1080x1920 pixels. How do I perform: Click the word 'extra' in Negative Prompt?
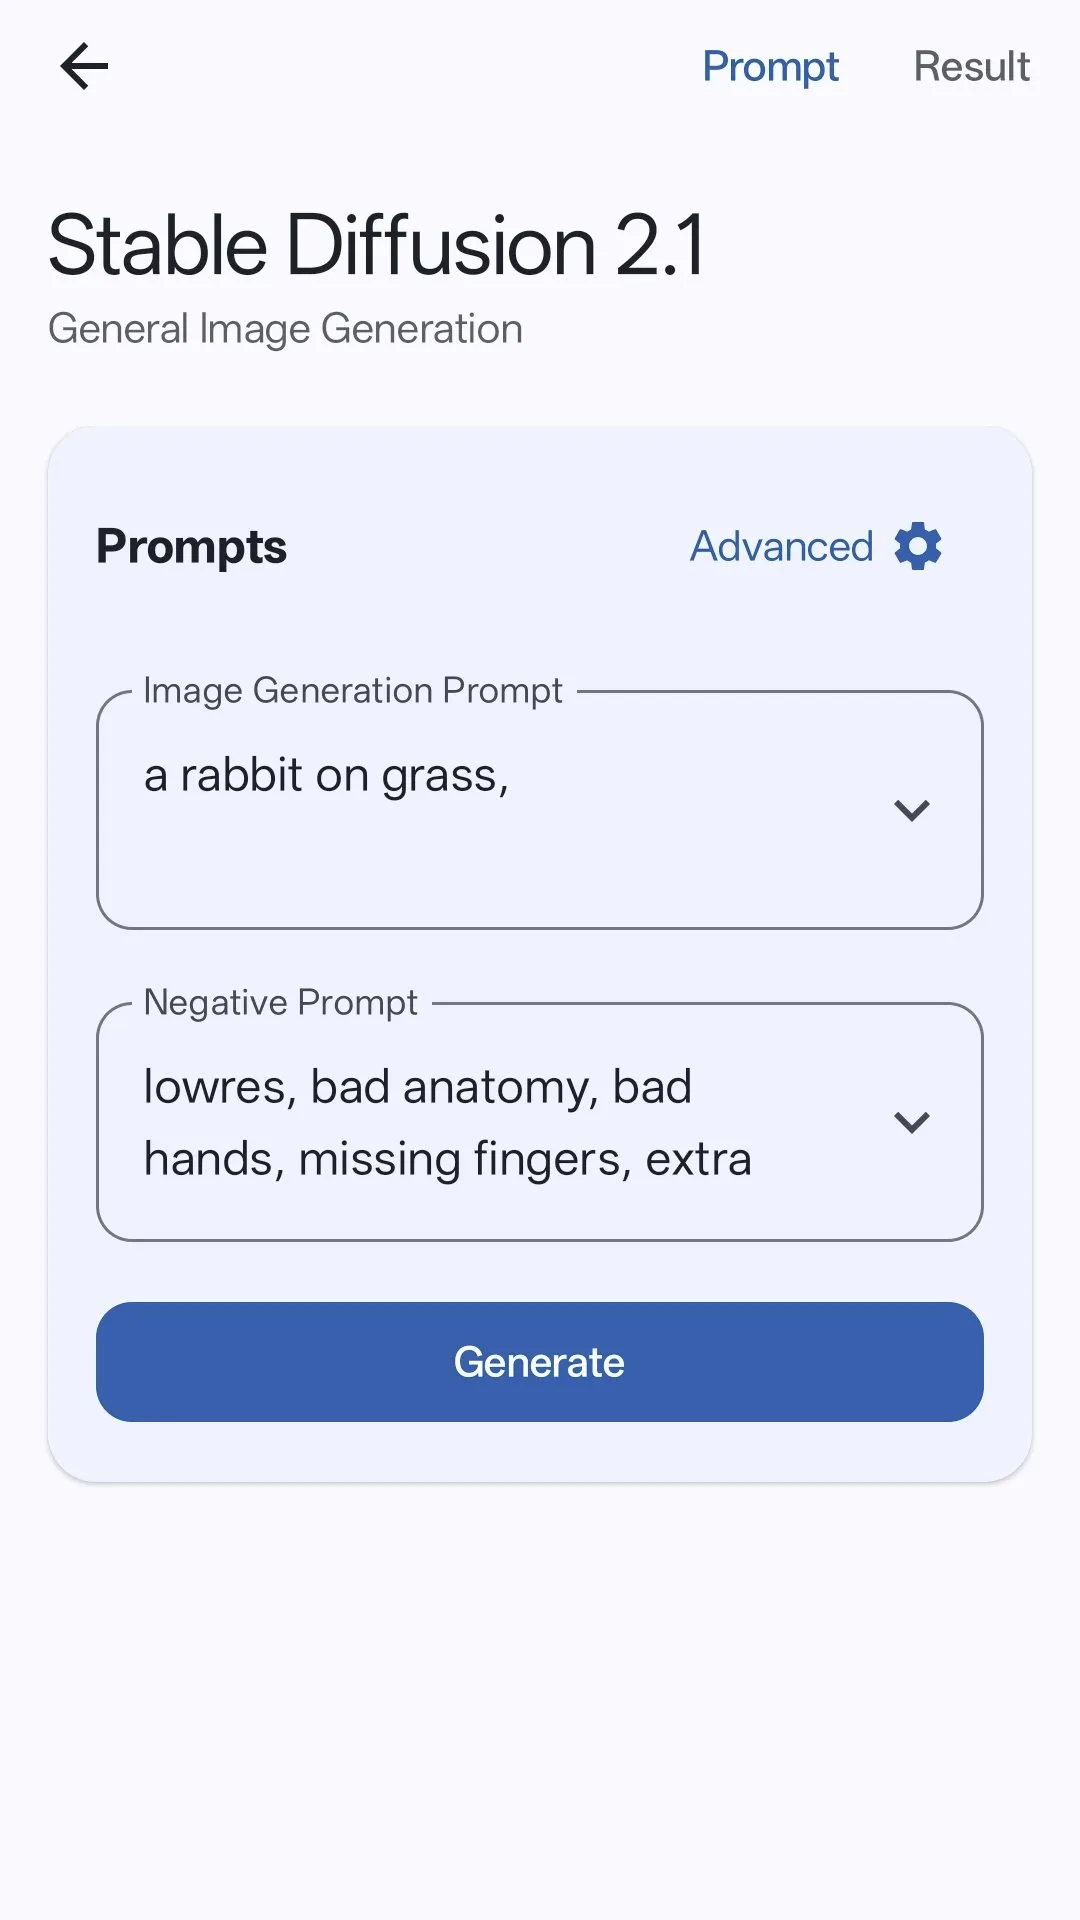[x=698, y=1160]
